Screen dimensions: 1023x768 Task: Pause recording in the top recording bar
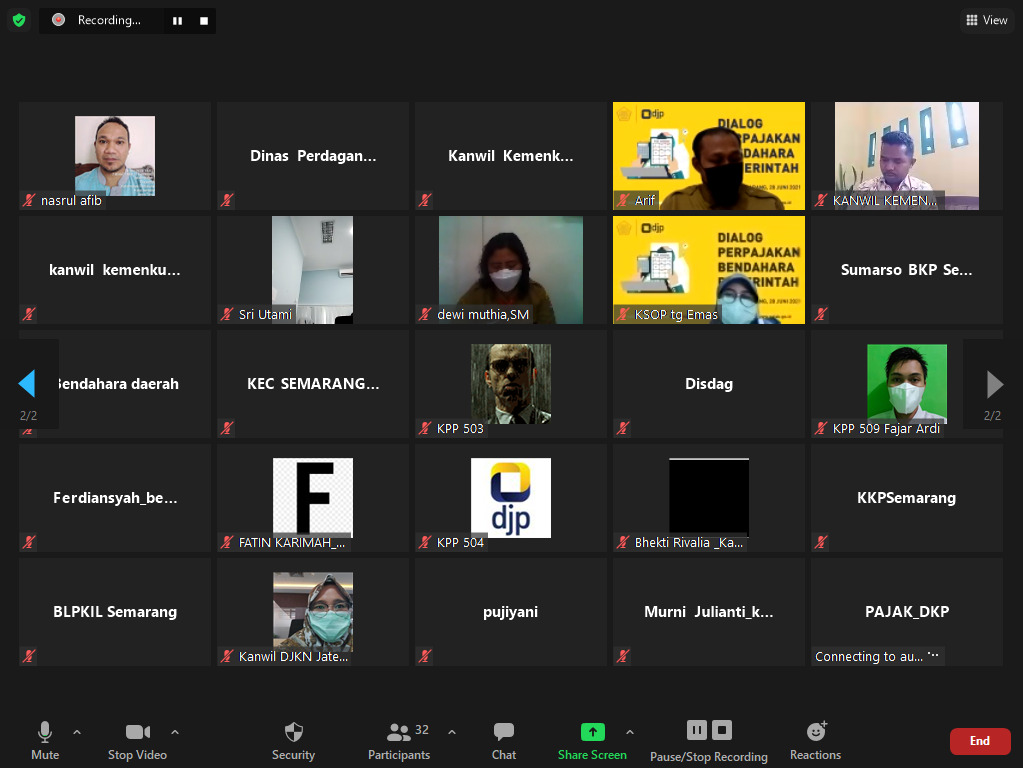pos(177,20)
